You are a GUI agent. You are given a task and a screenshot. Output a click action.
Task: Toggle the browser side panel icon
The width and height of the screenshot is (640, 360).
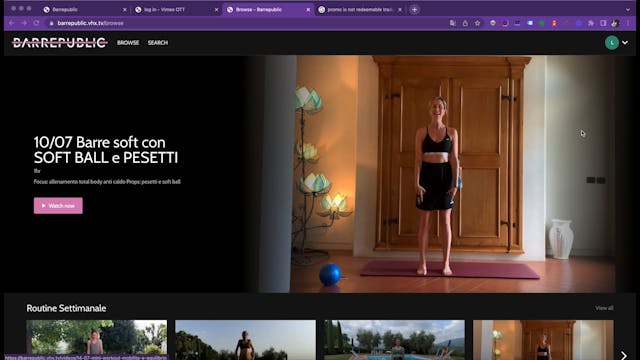[603, 23]
